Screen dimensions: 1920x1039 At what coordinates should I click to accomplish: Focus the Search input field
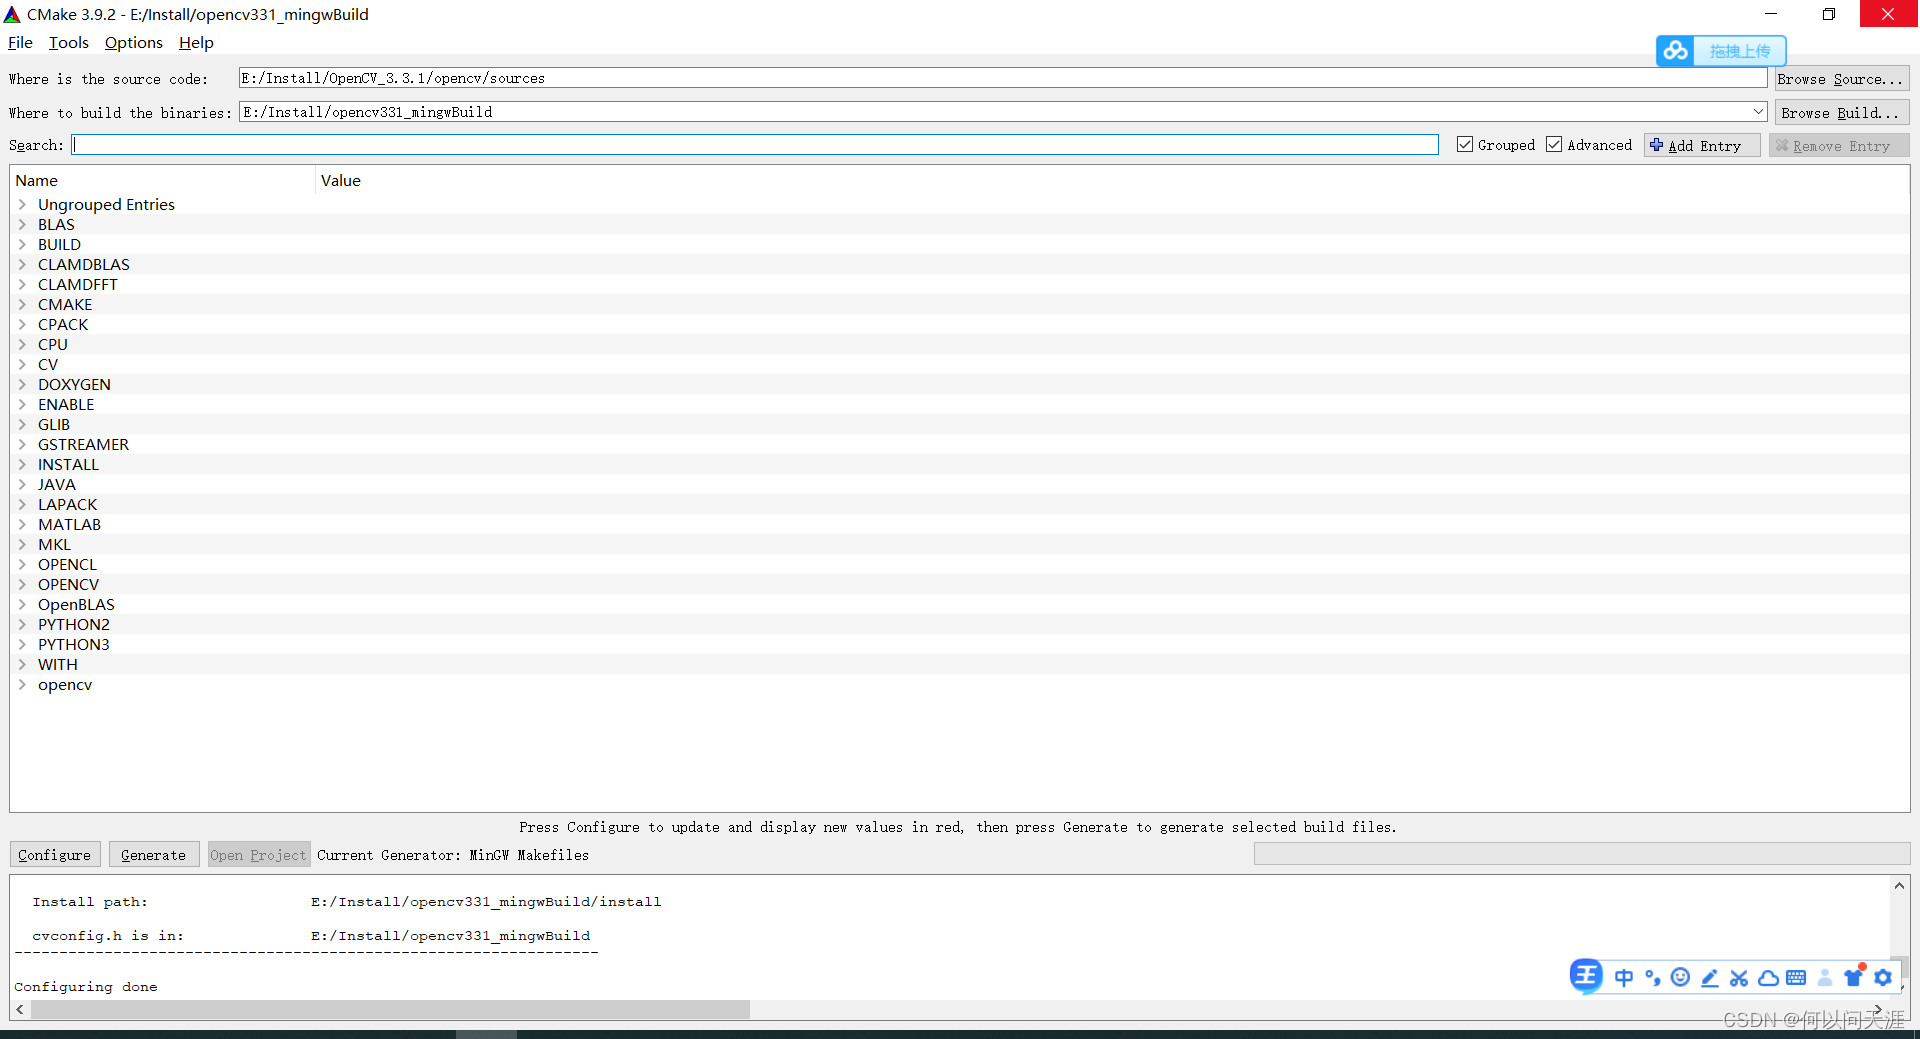coord(755,145)
